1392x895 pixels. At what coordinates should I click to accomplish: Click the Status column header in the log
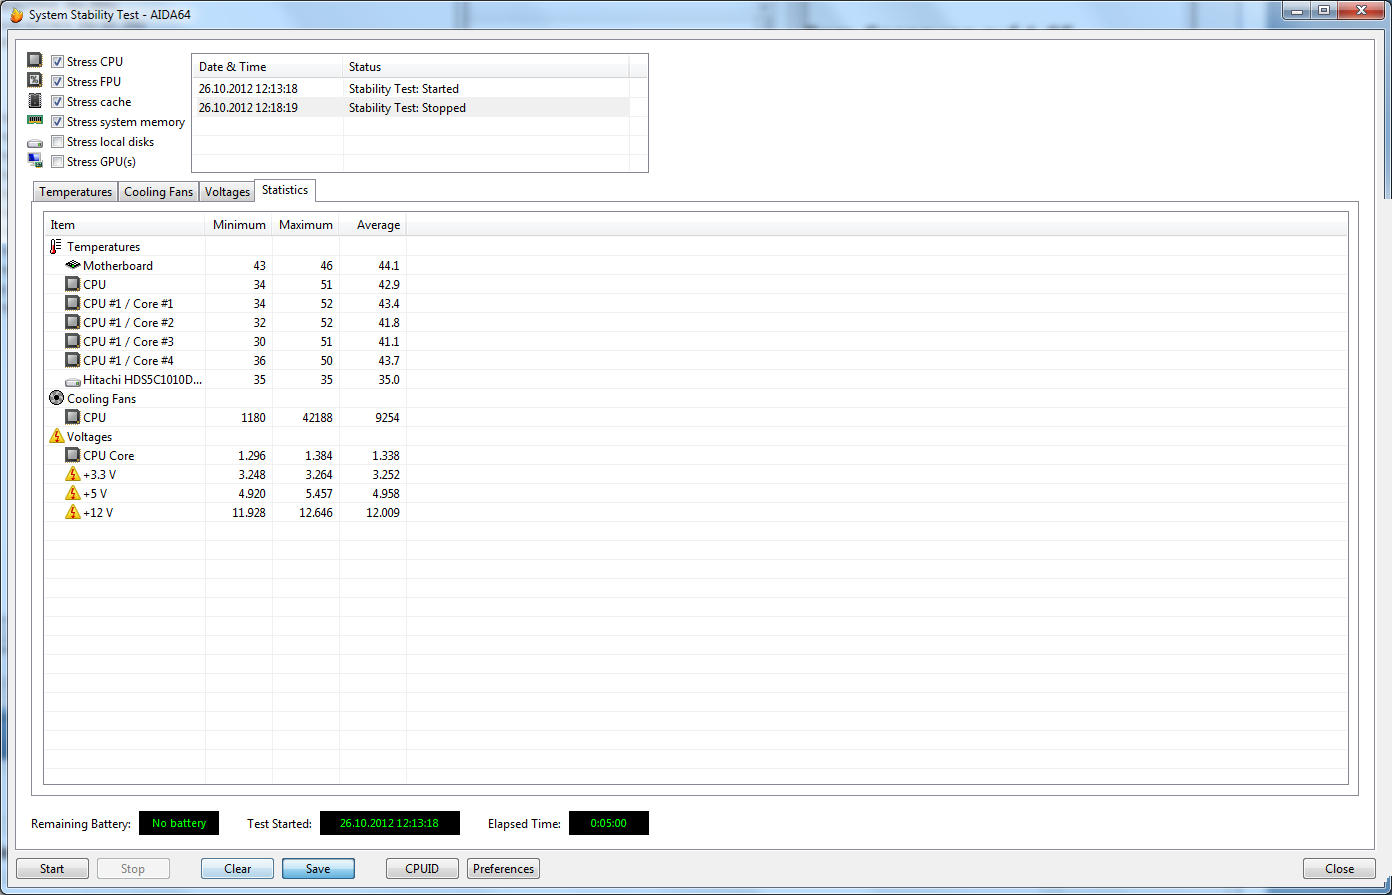tap(486, 67)
